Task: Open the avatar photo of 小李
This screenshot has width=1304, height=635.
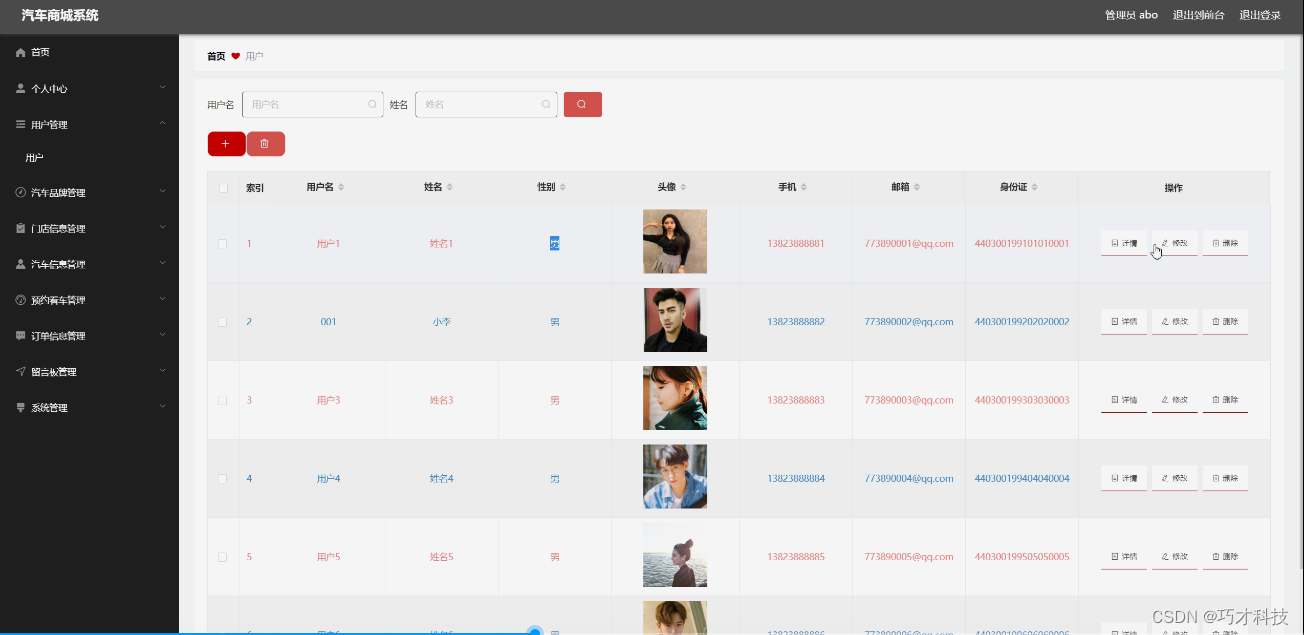Action: tap(675, 320)
